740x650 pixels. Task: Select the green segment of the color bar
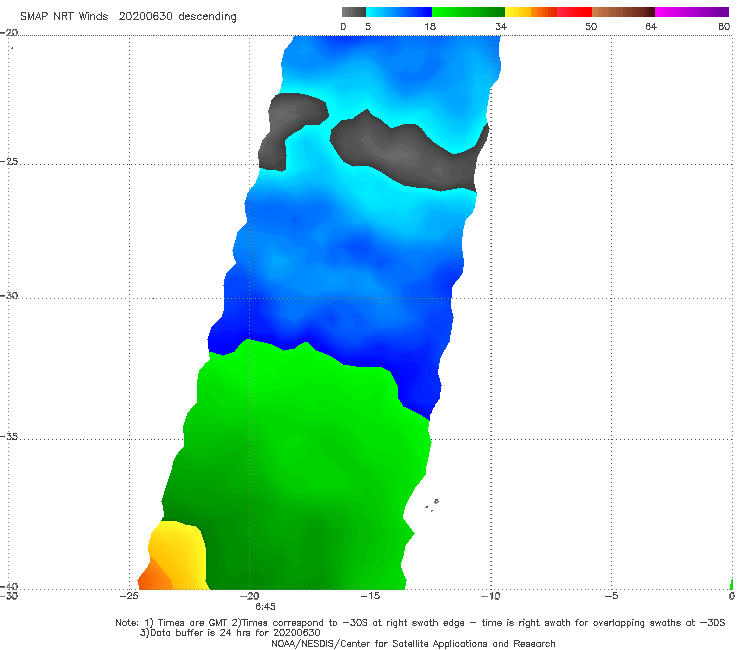tap(468, 12)
